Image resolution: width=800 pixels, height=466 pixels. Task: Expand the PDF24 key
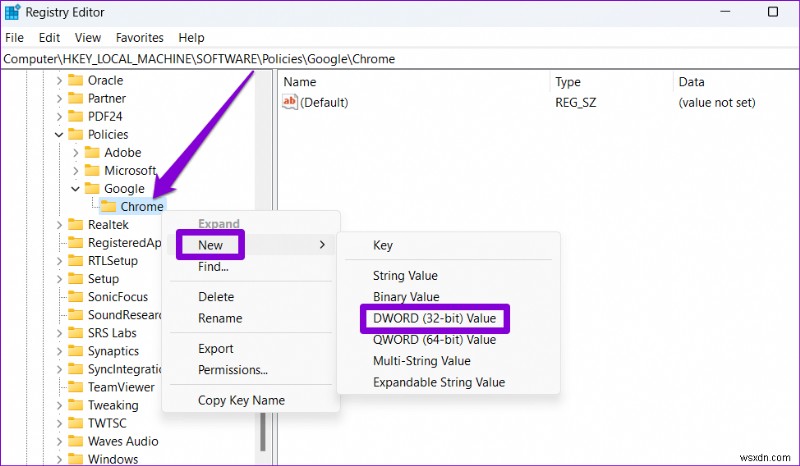[x=59, y=117]
